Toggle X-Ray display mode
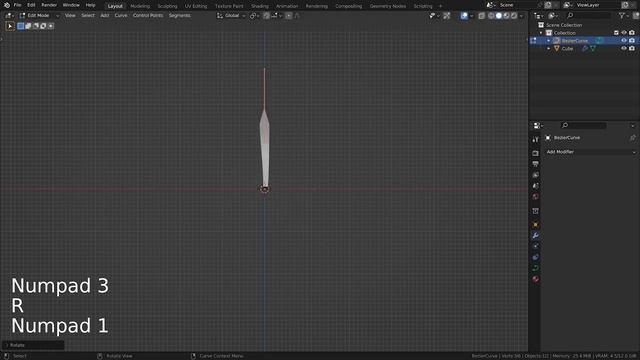 (482, 16)
